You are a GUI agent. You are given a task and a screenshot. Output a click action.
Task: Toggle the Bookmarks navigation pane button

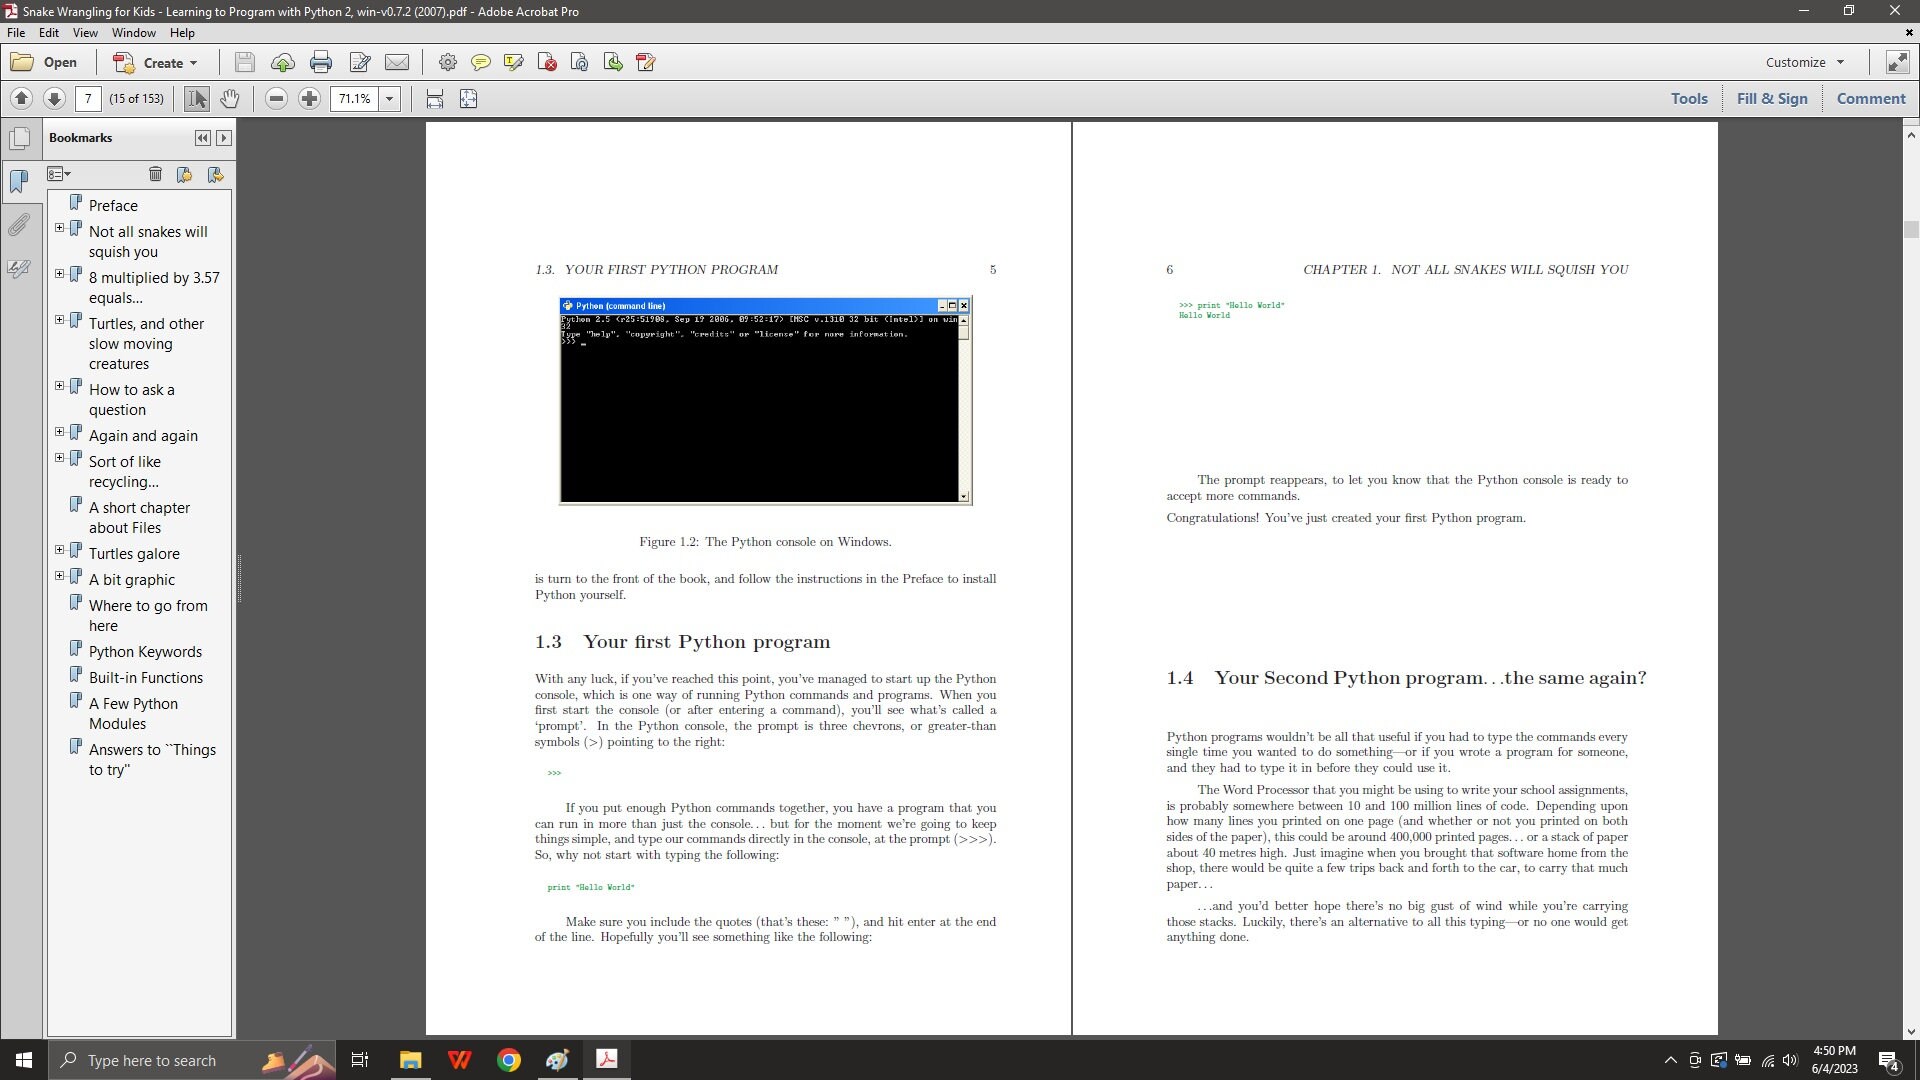coord(19,181)
